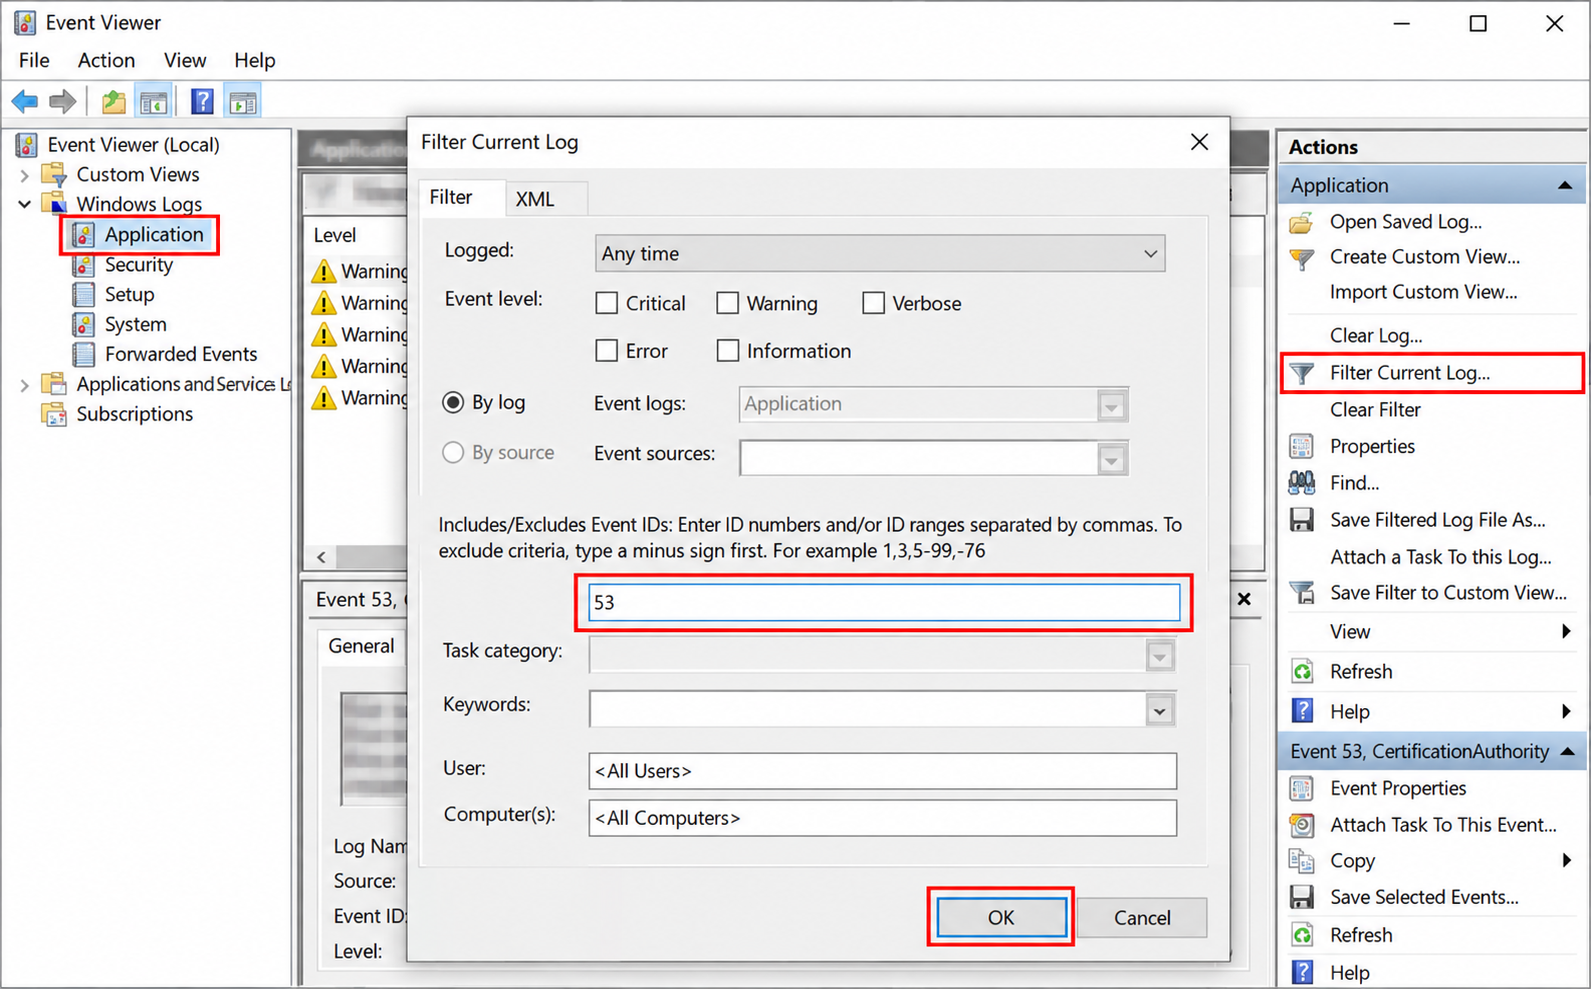The image size is (1591, 989).
Task: Check the Information event level box
Action: point(728,351)
